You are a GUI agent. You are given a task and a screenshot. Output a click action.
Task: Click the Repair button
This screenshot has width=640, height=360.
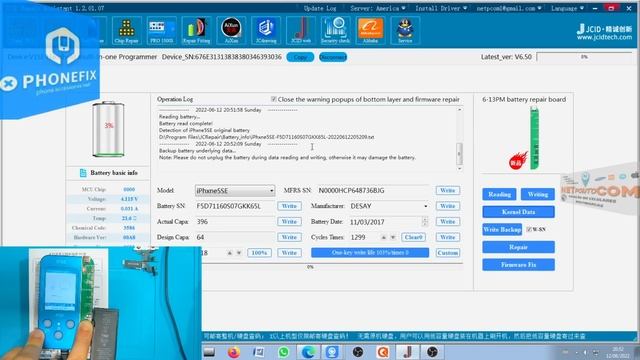[518, 247]
